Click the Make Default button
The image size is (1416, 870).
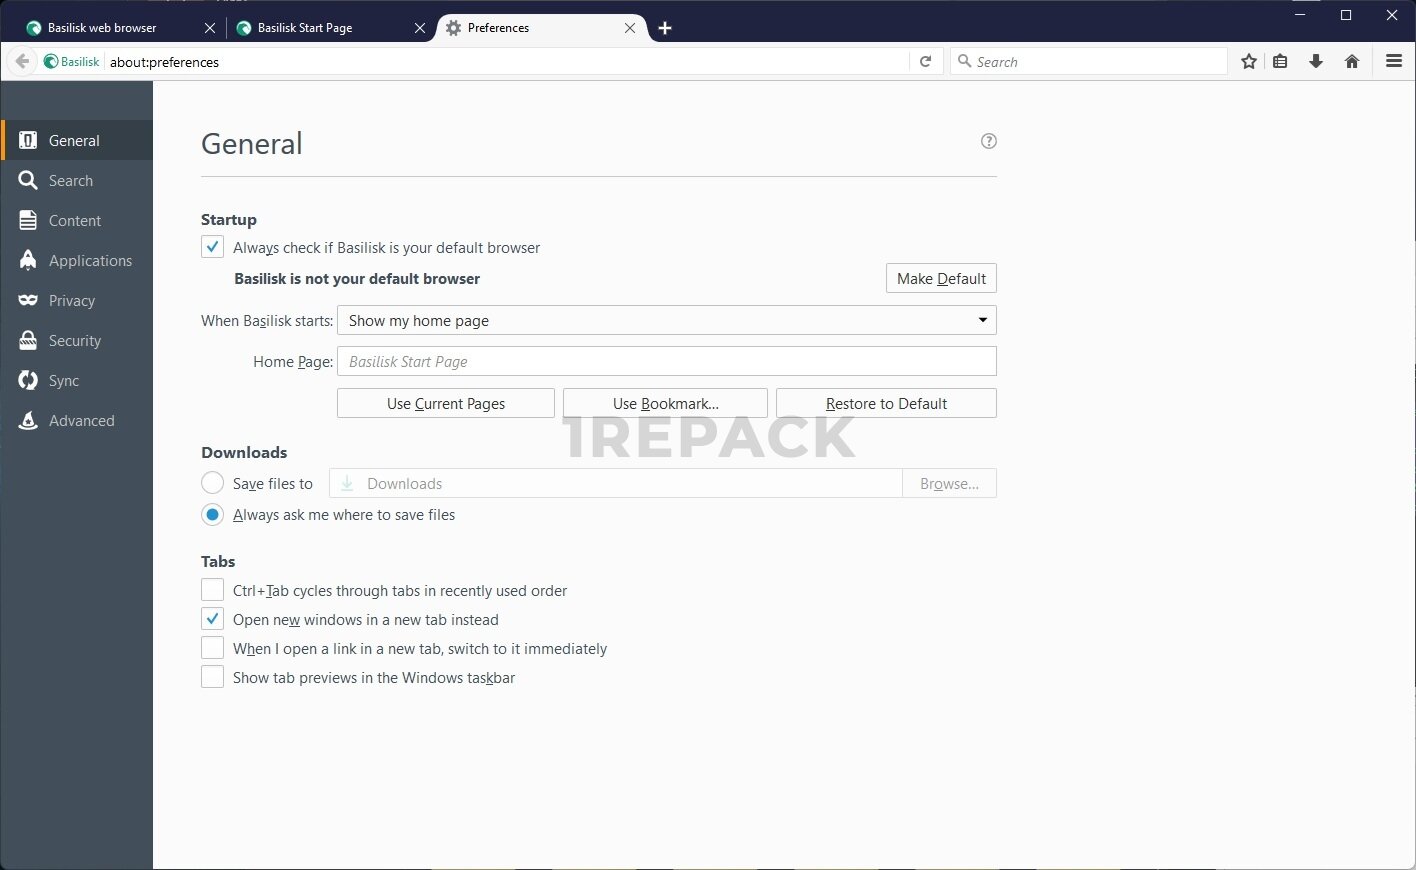(941, 278)
